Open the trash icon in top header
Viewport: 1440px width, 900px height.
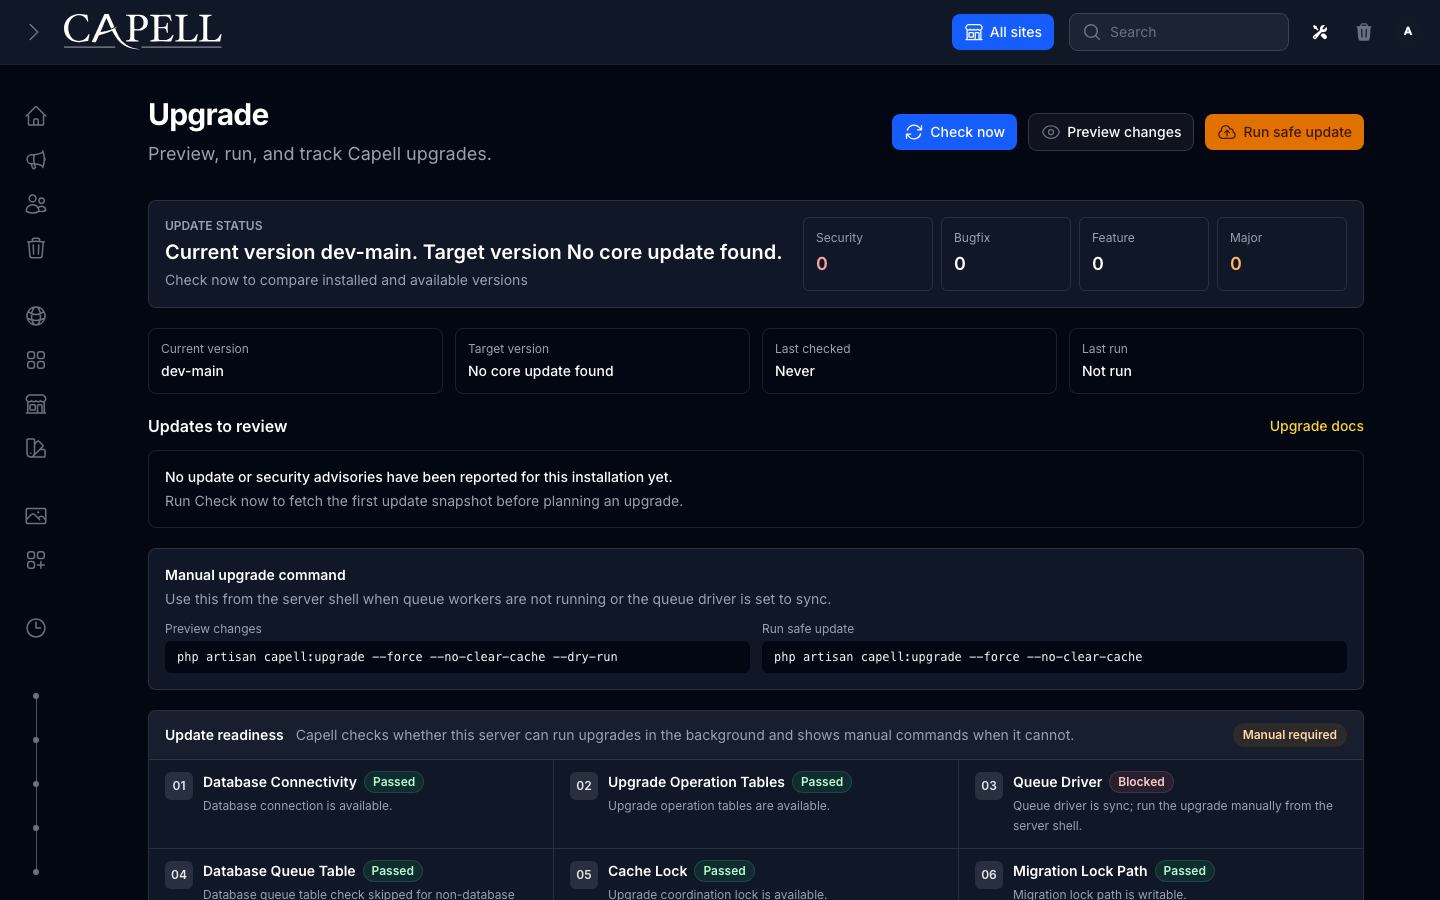point(1364,32)
